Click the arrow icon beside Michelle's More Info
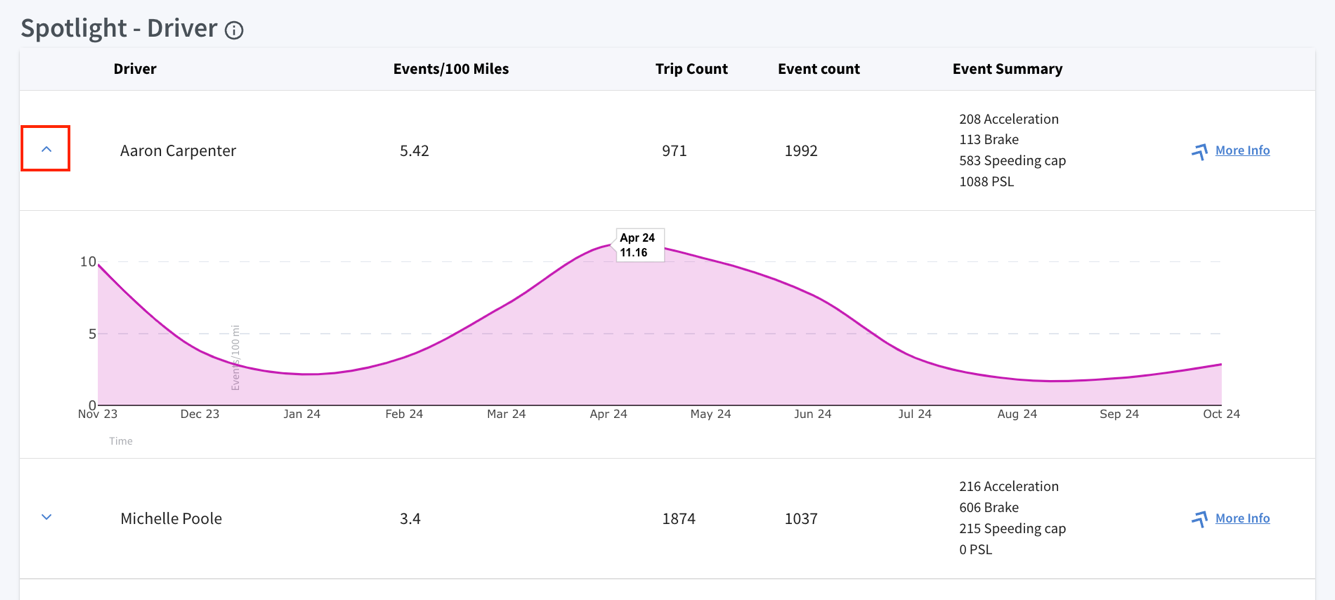The height and width of the screenshot is (600, 1335). [x=1199, y=519]
